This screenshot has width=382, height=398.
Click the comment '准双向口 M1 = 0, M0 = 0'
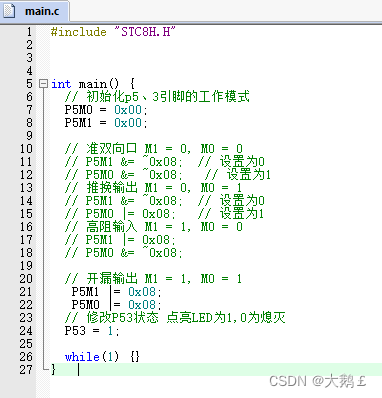[154, 149]
